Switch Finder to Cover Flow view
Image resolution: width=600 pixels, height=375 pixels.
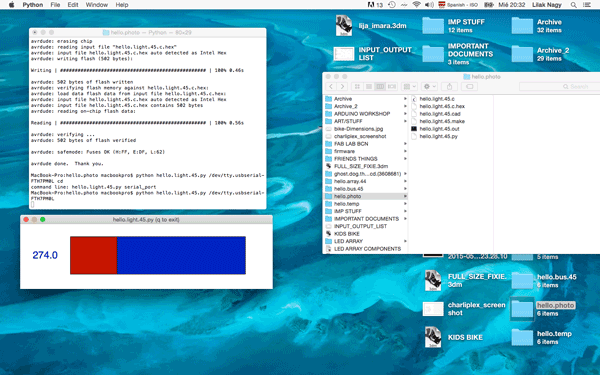(x=392, y=87)
